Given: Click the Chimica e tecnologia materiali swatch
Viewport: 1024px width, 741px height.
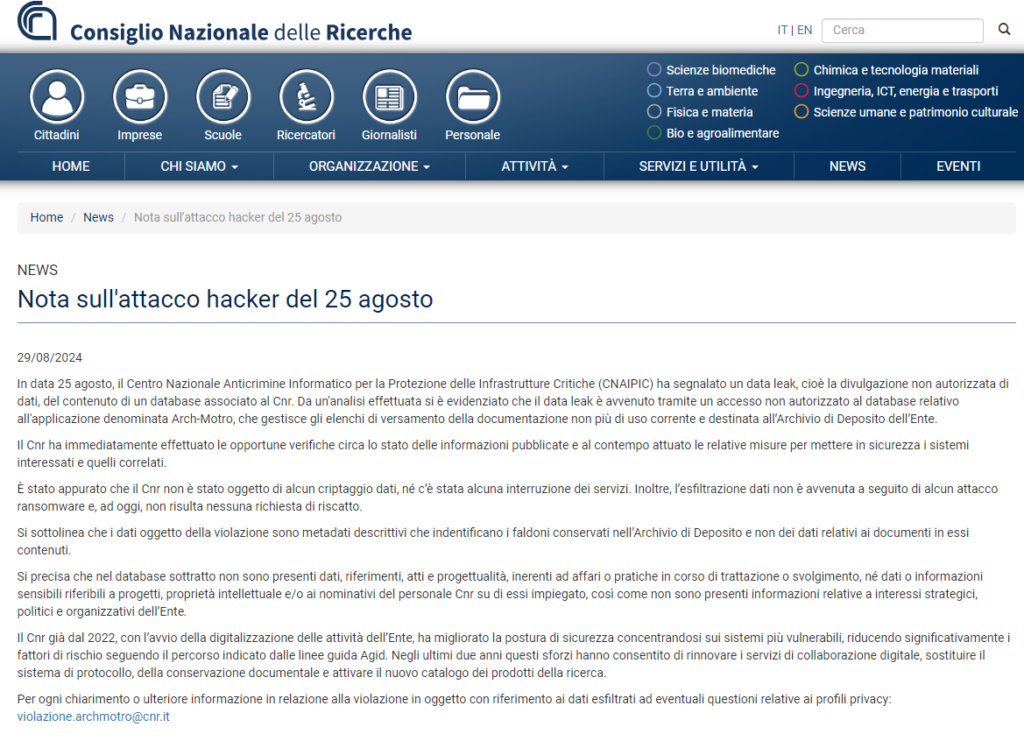Looking at the screenshot, I should coord(801,70).
